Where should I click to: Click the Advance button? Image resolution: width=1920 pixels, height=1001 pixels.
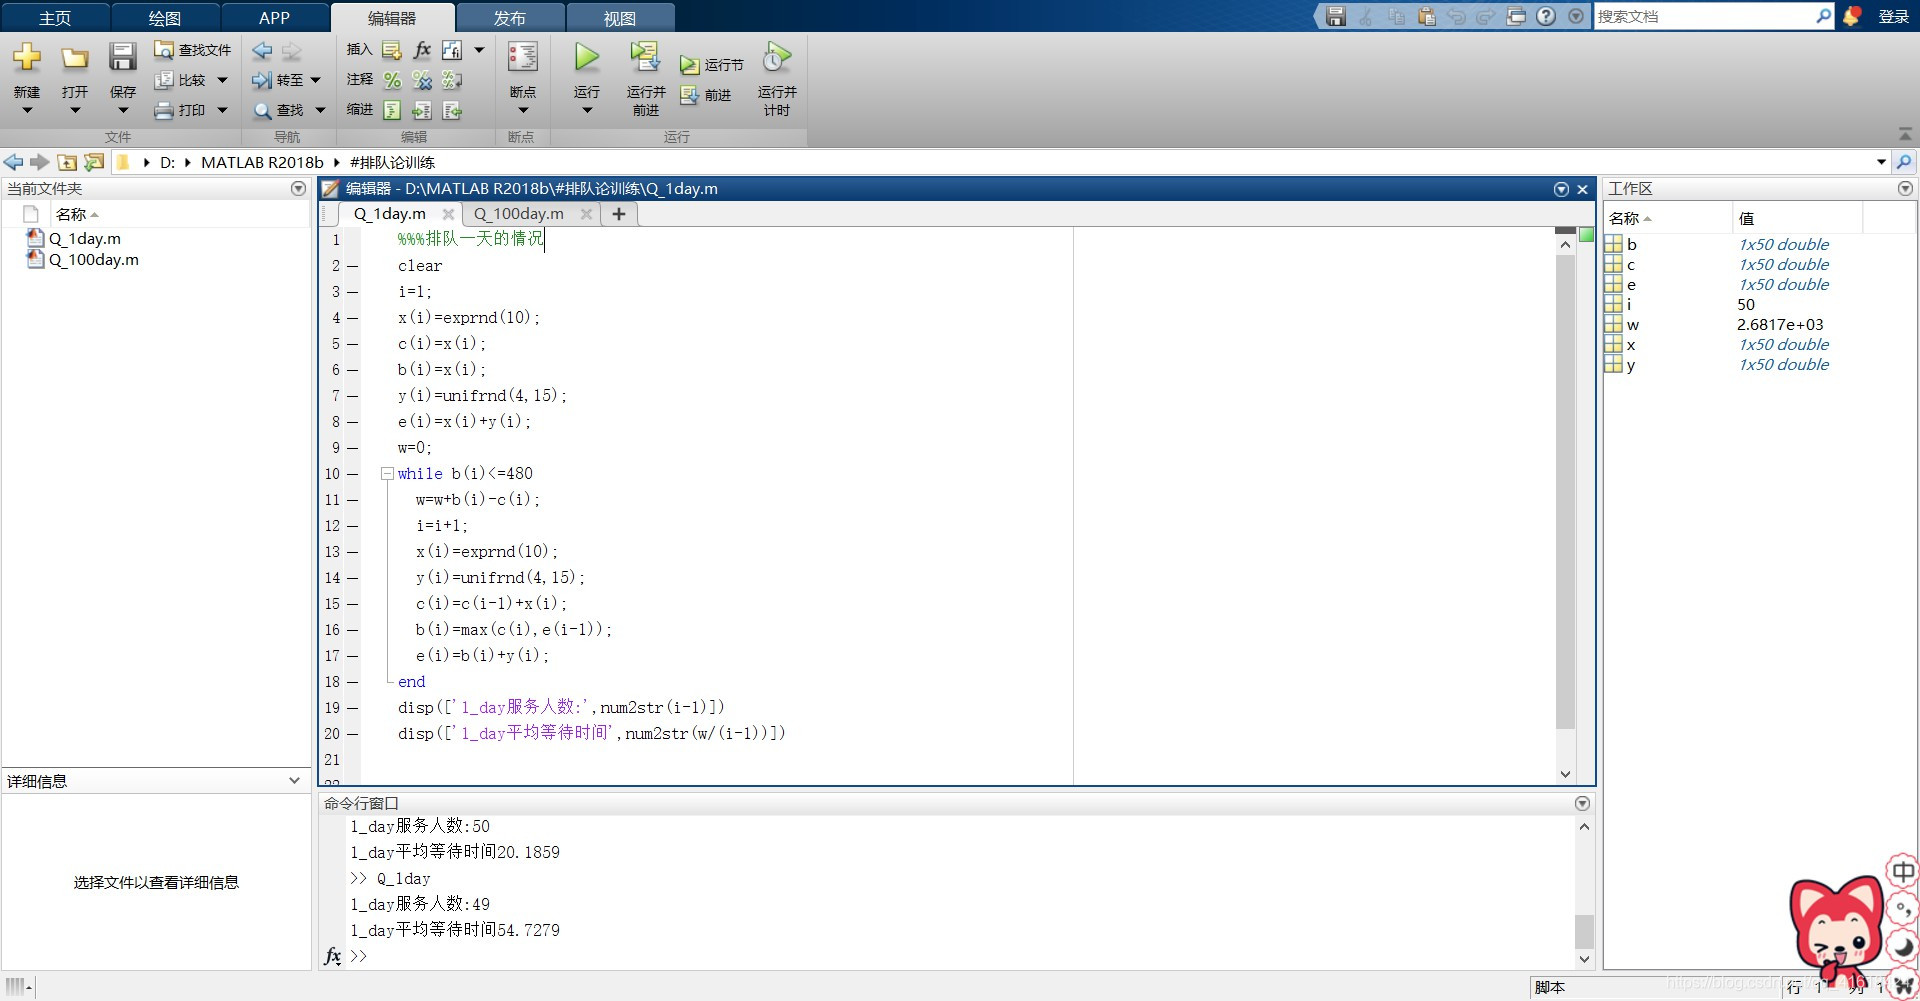(706, 95)
